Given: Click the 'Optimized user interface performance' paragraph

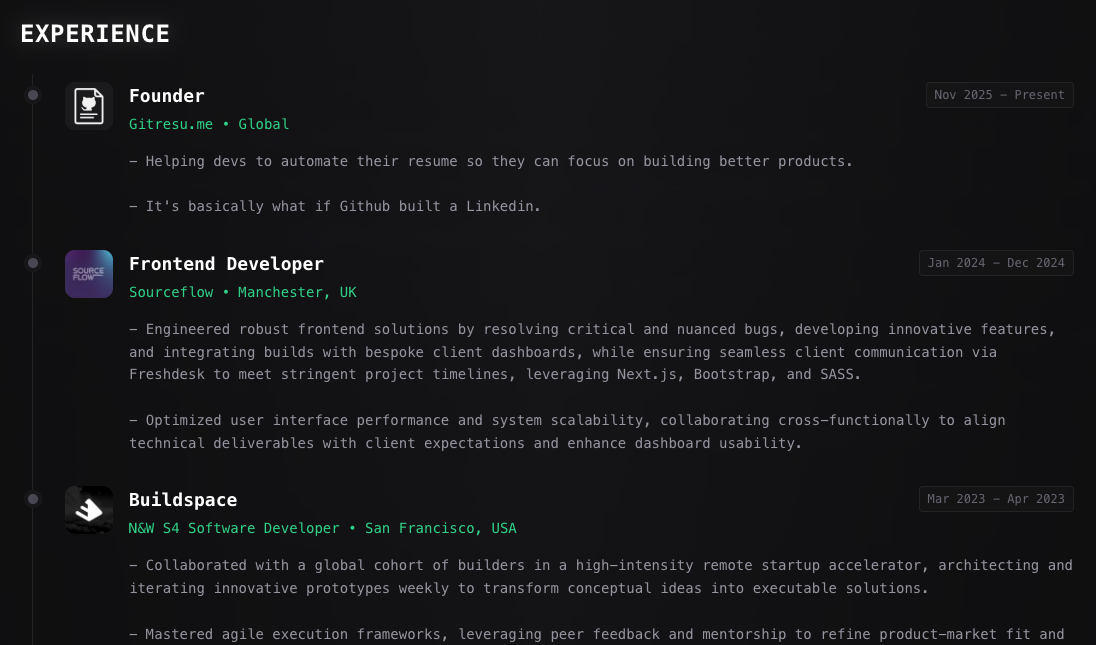Looking at the screenshot, I should pyautogui.click(x=567, y=431).
